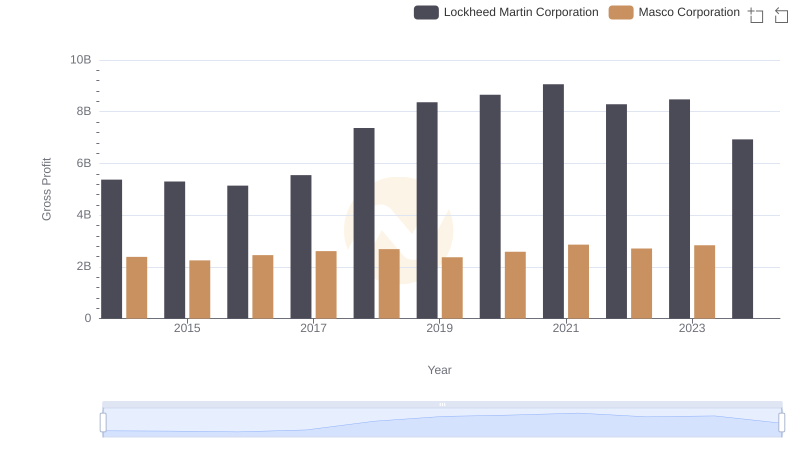This screenshot has height=461, width=800.
Task: Click the Gross Profit axis title
Action: (46, 189)
